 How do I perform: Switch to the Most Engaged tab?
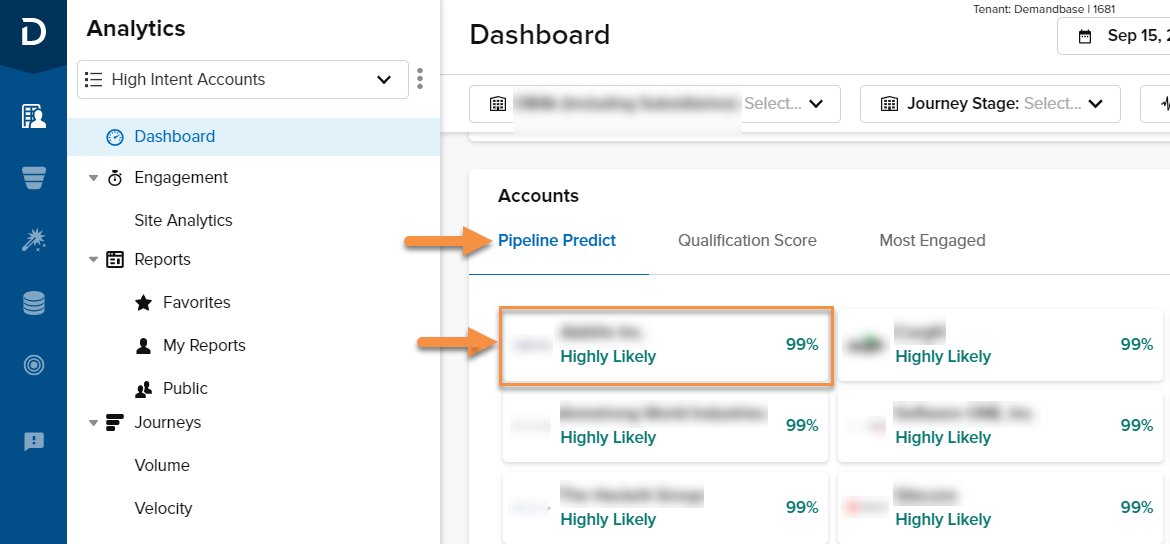(932, 240)
